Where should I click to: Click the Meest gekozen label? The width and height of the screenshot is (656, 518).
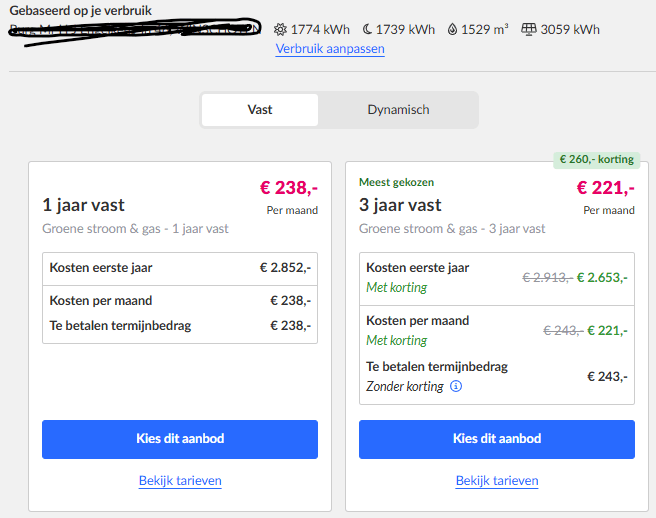(x=397, y=182)
